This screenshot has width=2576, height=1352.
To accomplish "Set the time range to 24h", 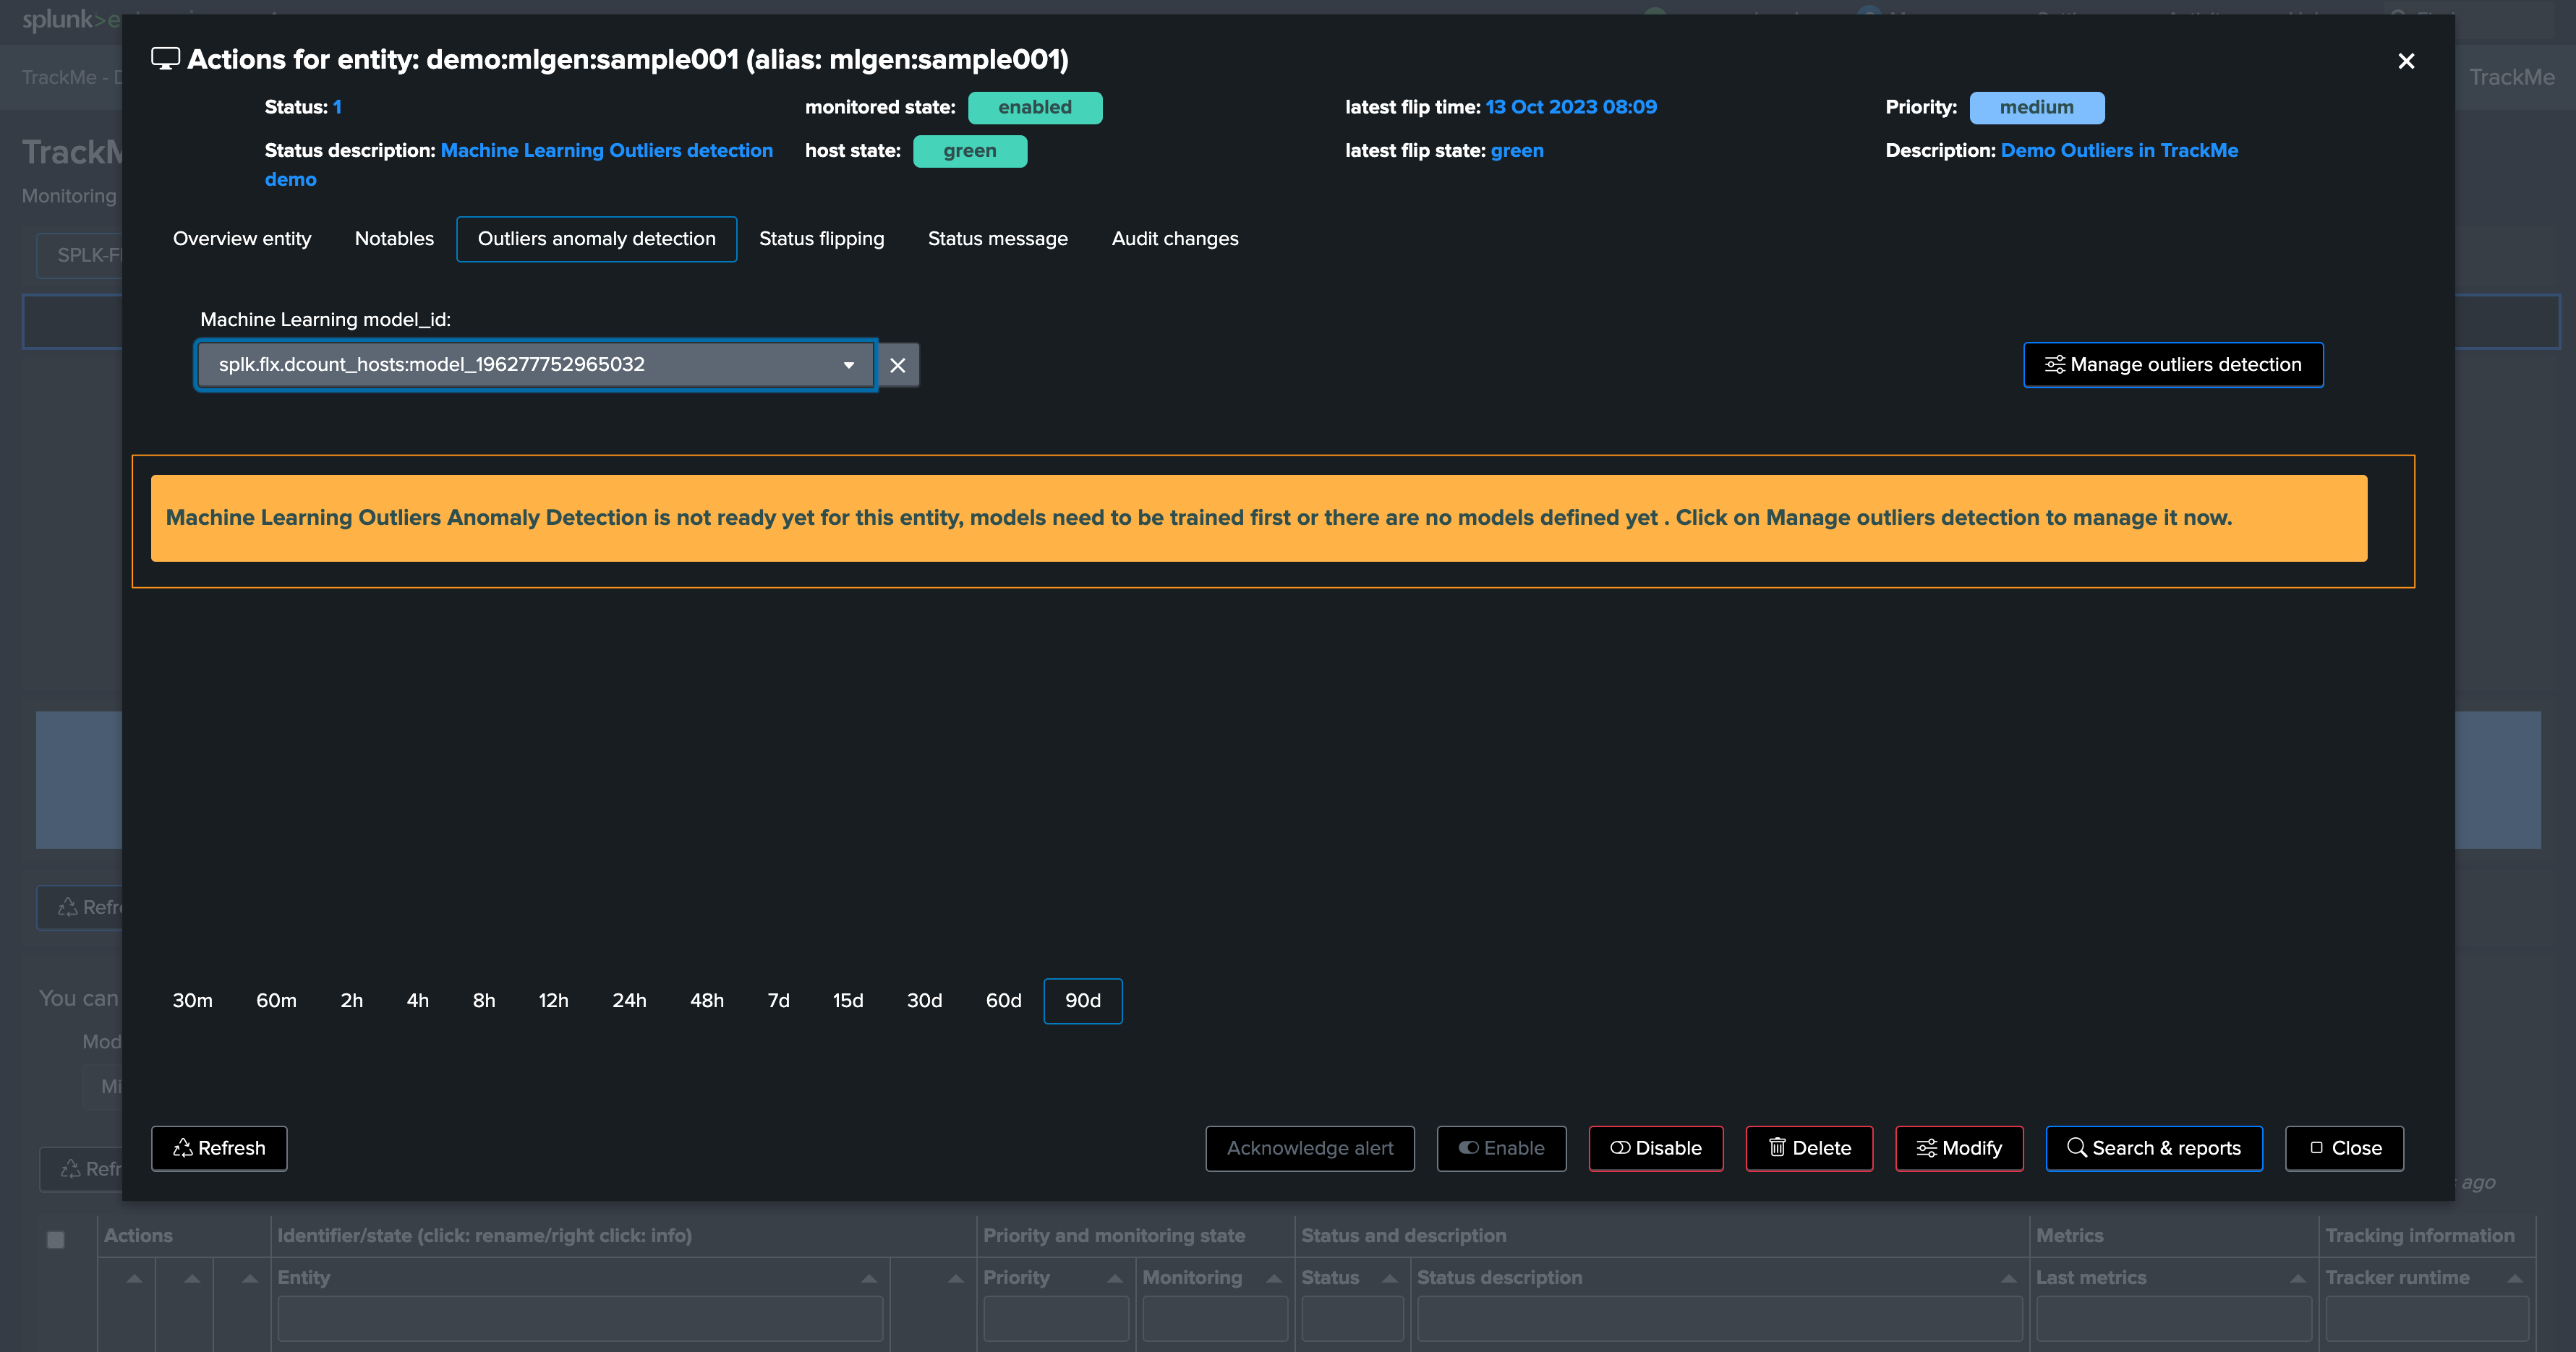I will (x=630, y=1001).
